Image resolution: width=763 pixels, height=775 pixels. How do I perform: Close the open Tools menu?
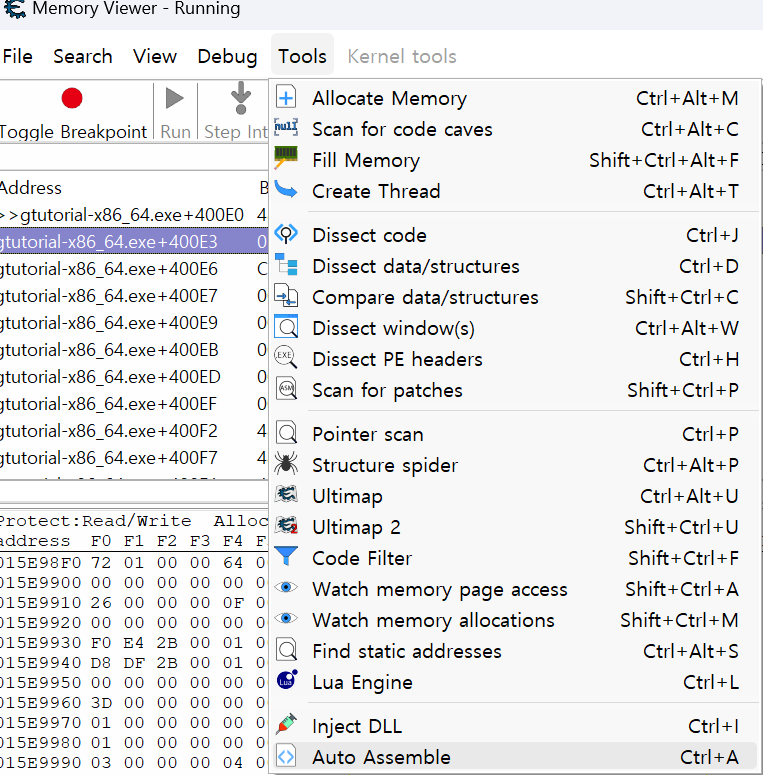(x=302, y=56)
